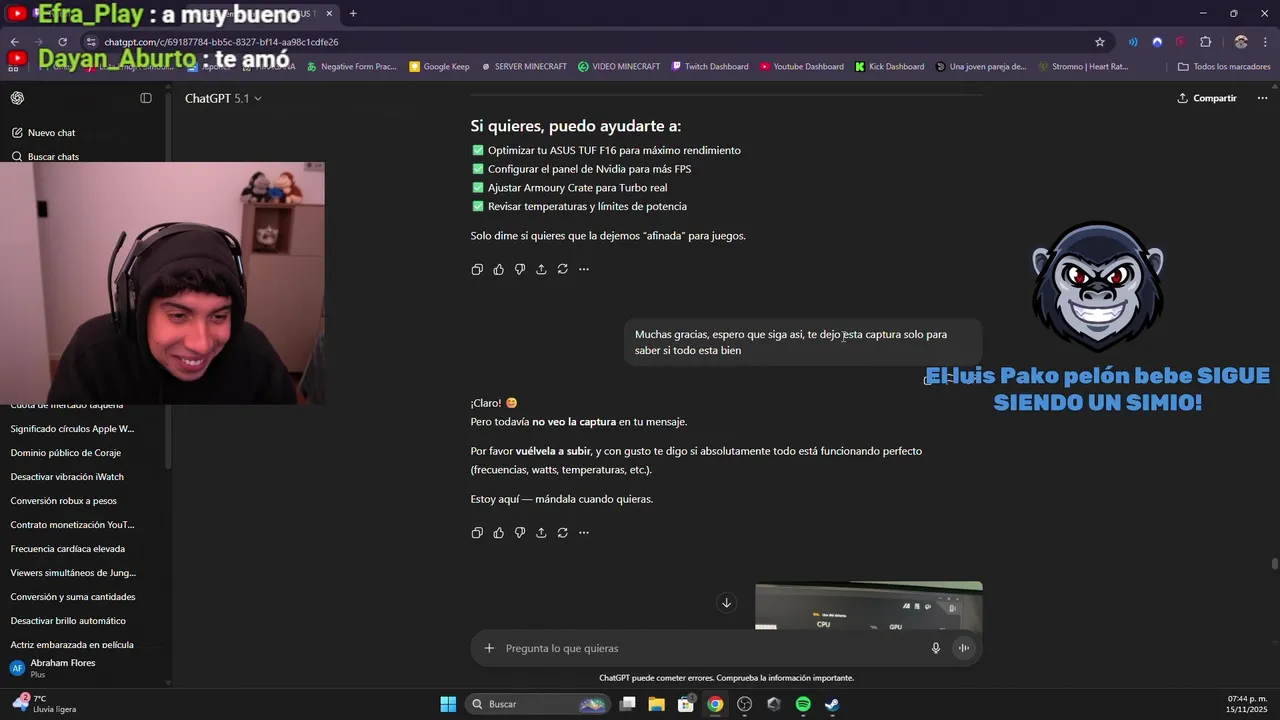The height and width of the screenshot is (720, 1280).
Task: Open the Chrome profile avatar
Action: (1241, 42)
